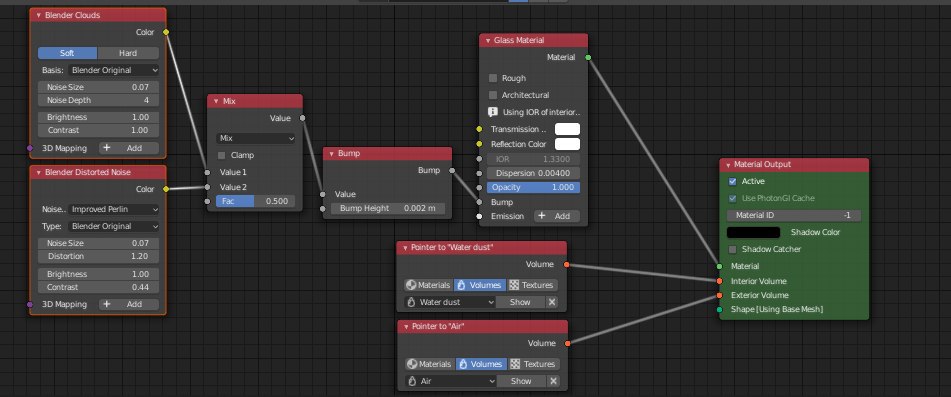Enable the Shadow Catcher checkbox
The width and height of the screenshot is (951, 397).
(733, 249)
